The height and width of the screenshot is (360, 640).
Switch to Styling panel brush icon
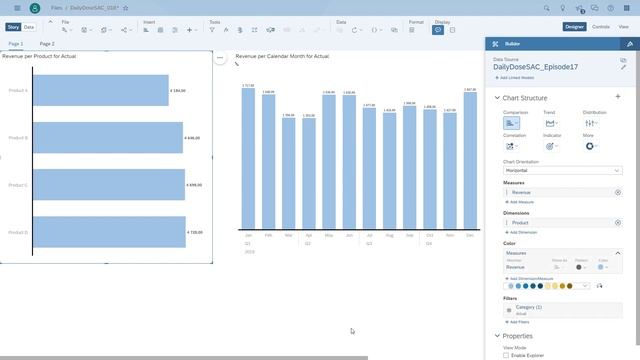tap(630, 44)
